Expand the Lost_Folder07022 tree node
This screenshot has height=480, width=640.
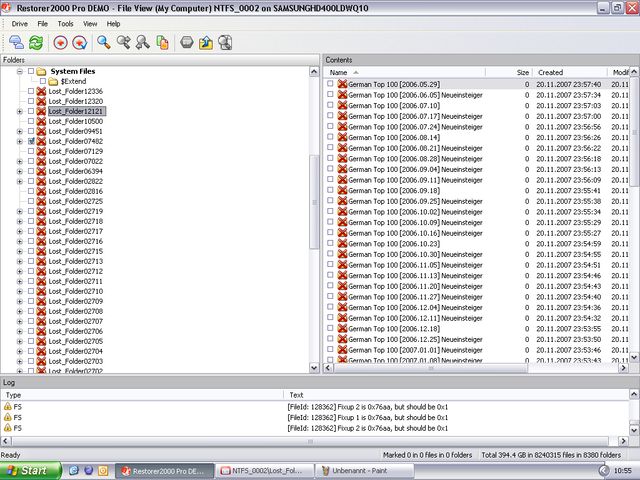tap(20, 162)
